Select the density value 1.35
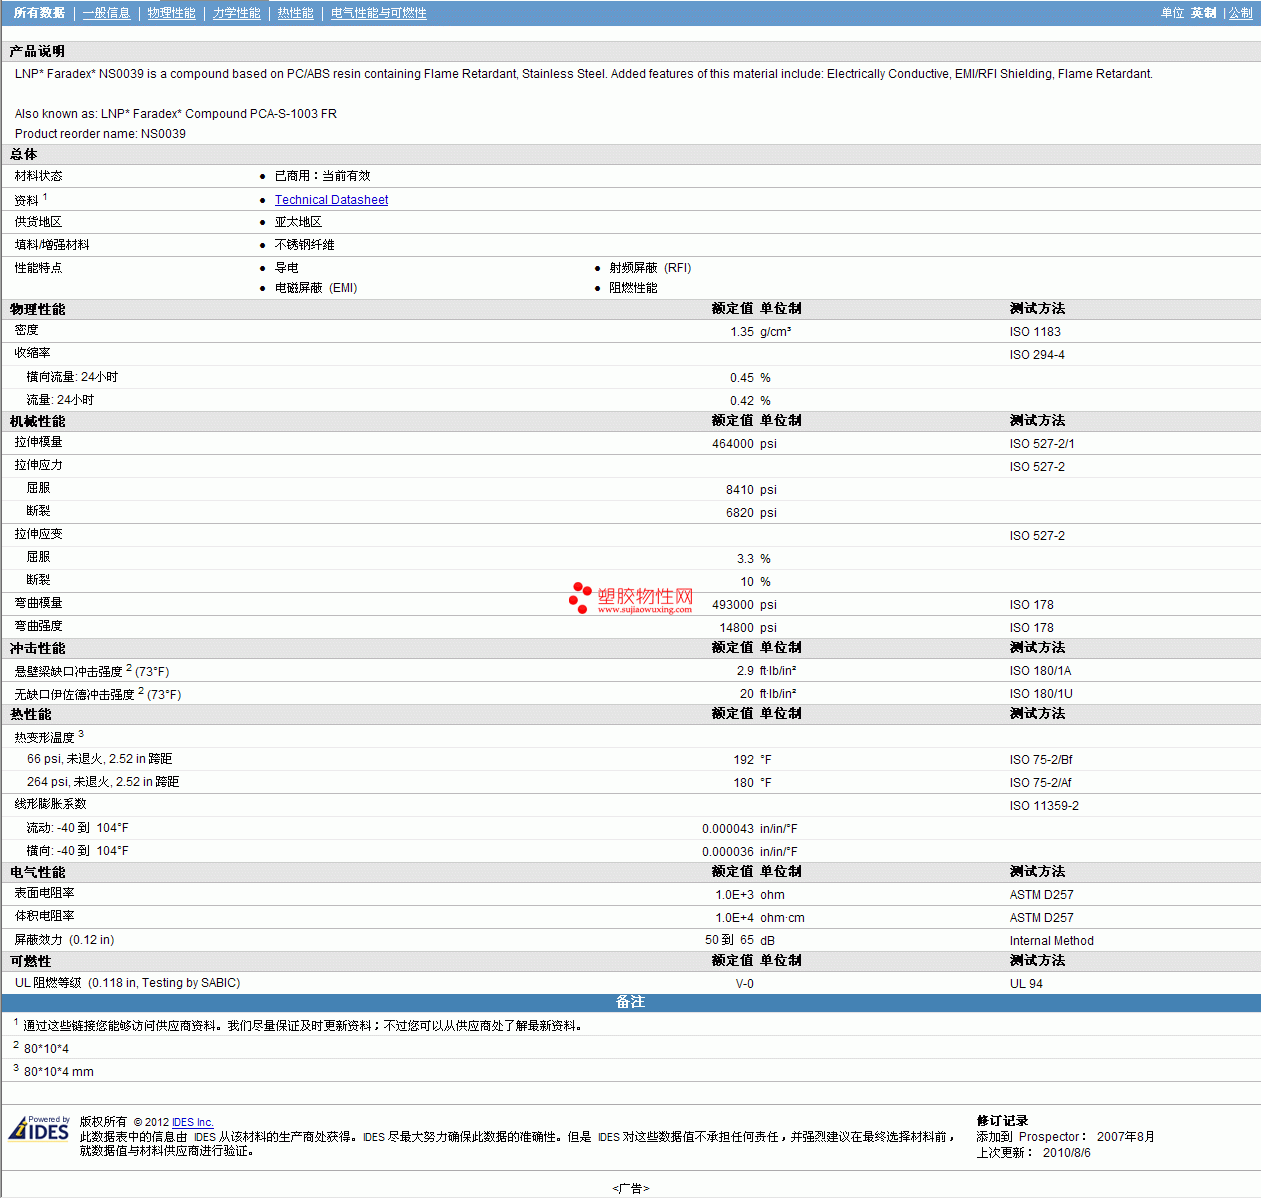 pyautogui.click(x=742, y=332)
